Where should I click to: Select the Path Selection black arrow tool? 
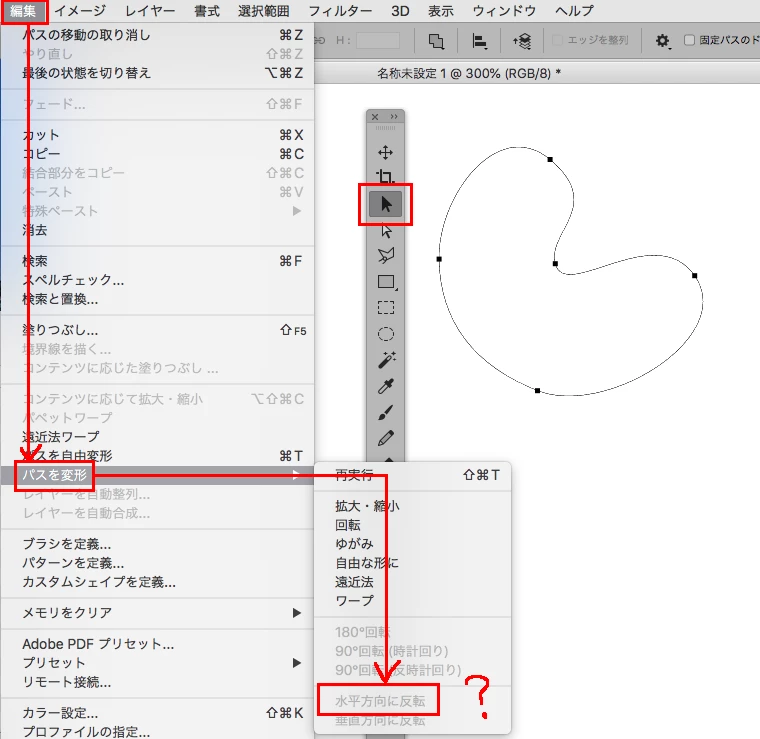coord(385,204)
